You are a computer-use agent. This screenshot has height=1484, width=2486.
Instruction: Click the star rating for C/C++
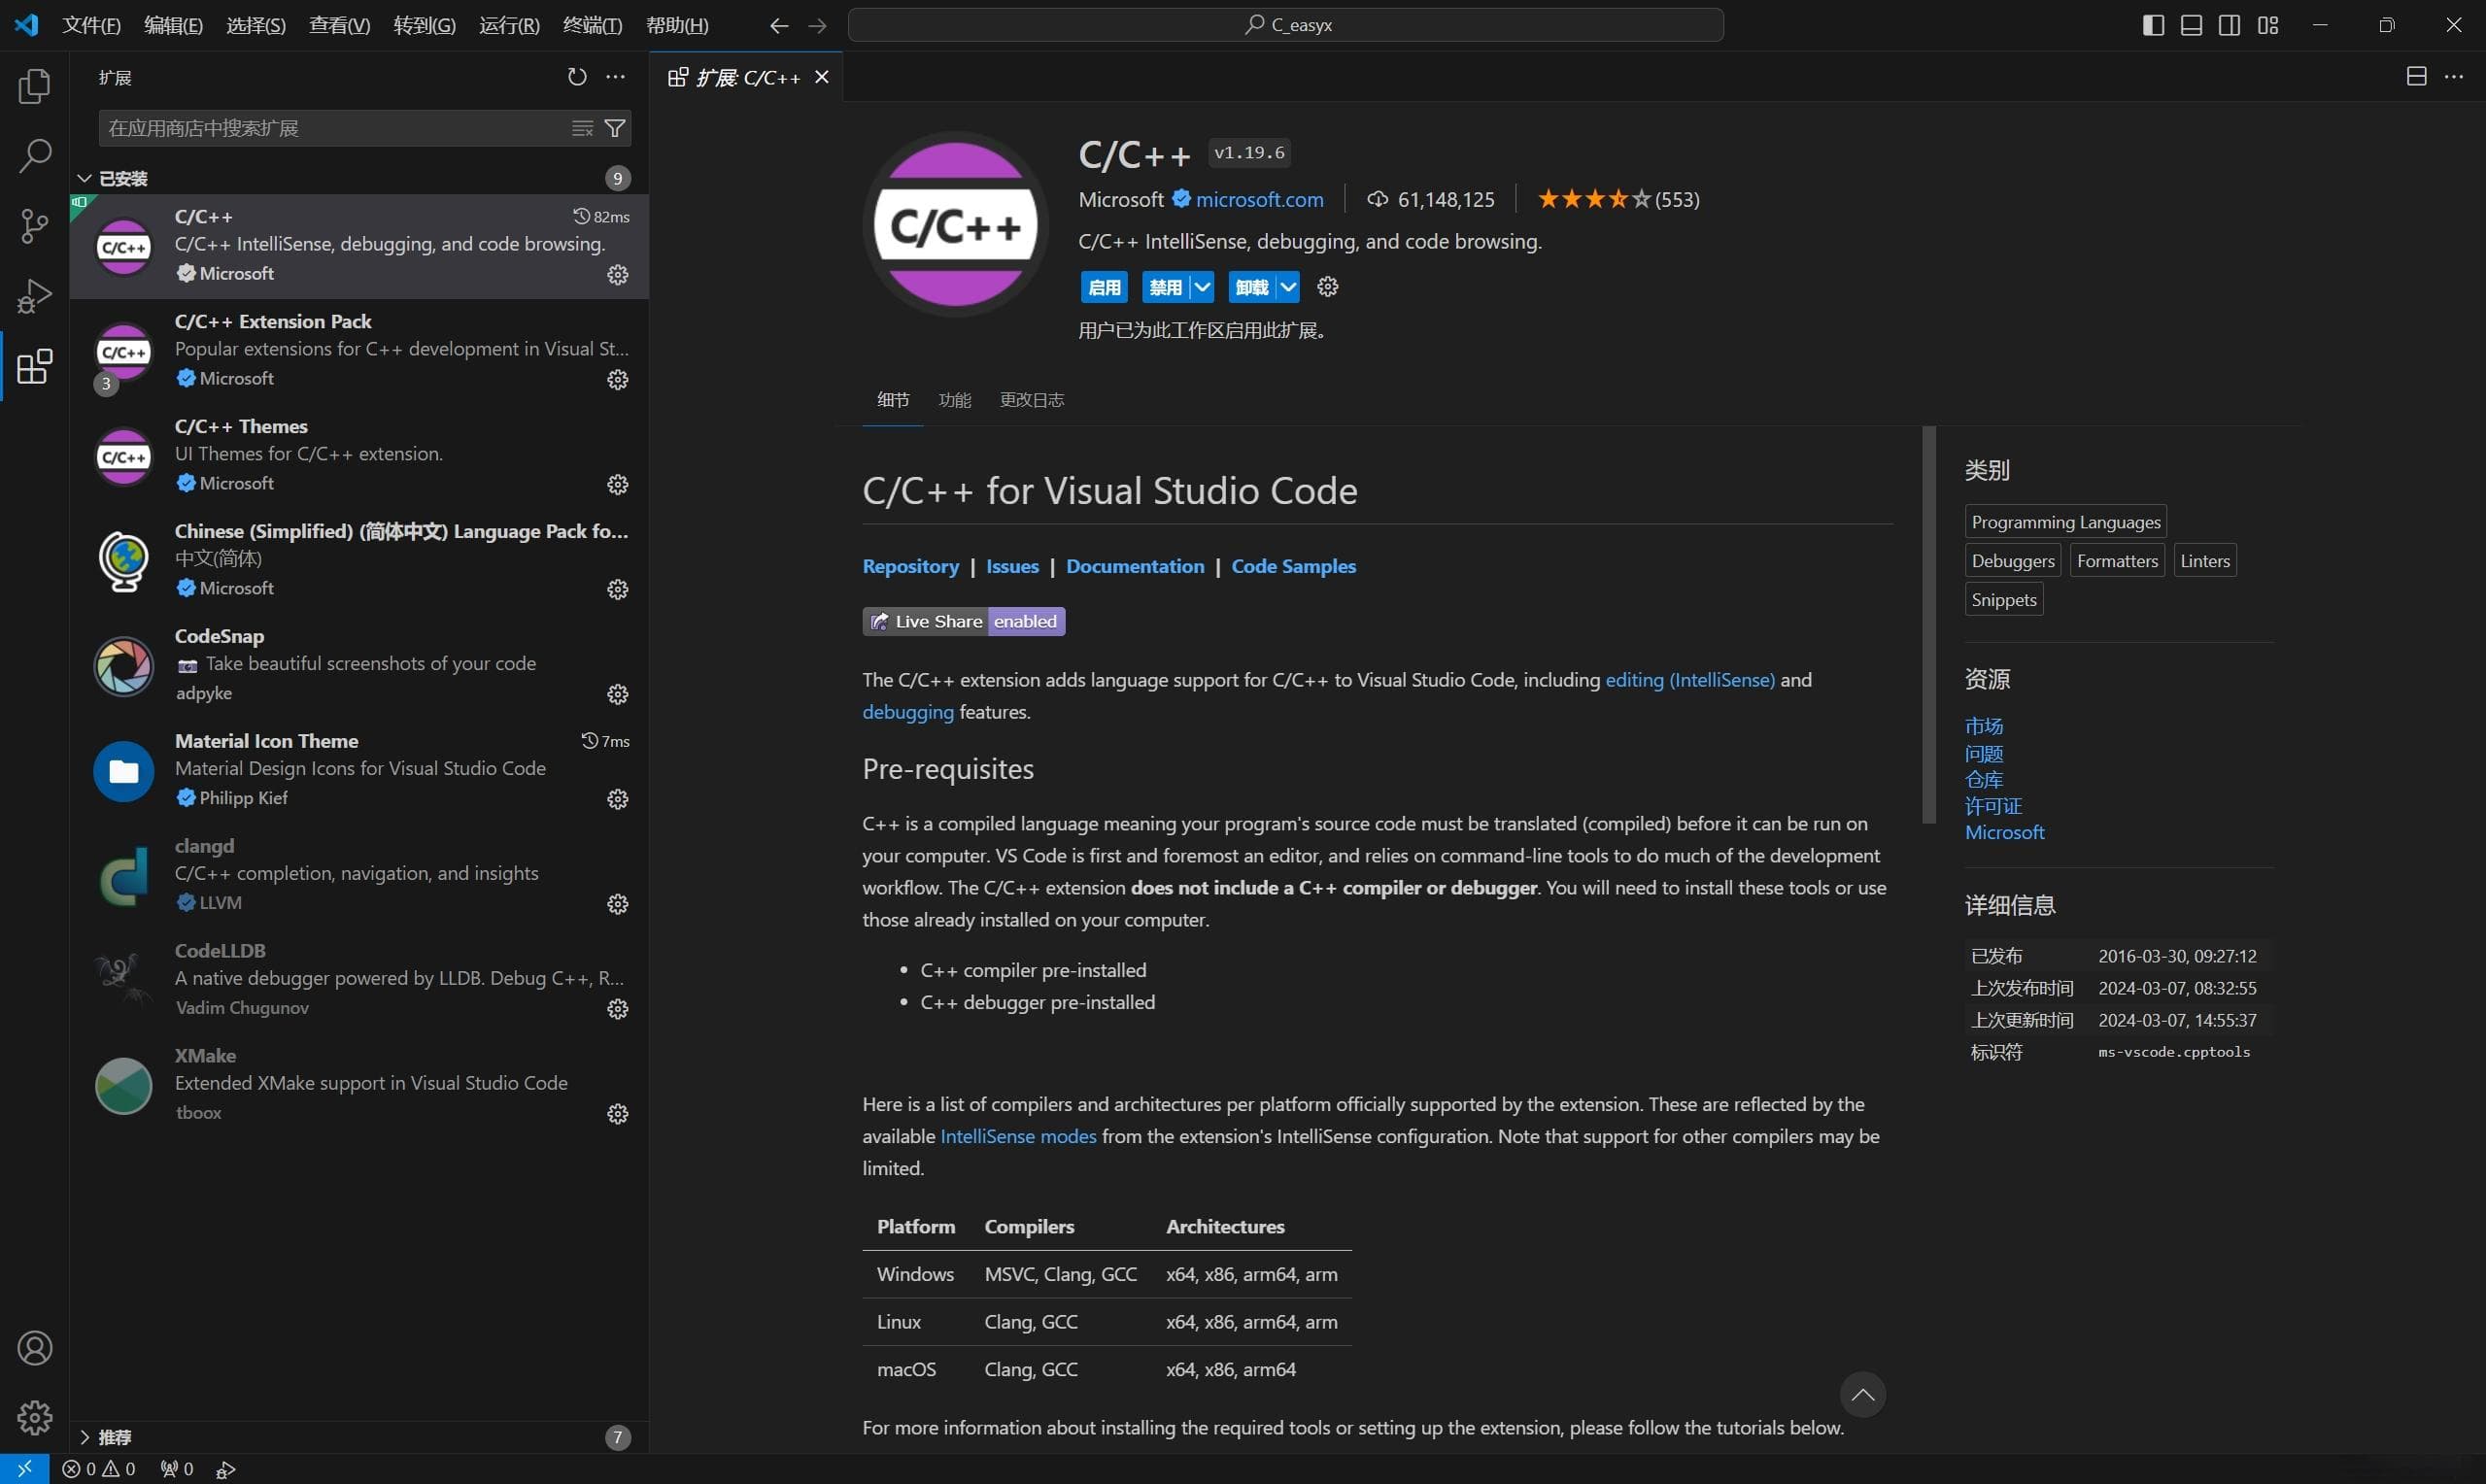[x=1618, y=199]
